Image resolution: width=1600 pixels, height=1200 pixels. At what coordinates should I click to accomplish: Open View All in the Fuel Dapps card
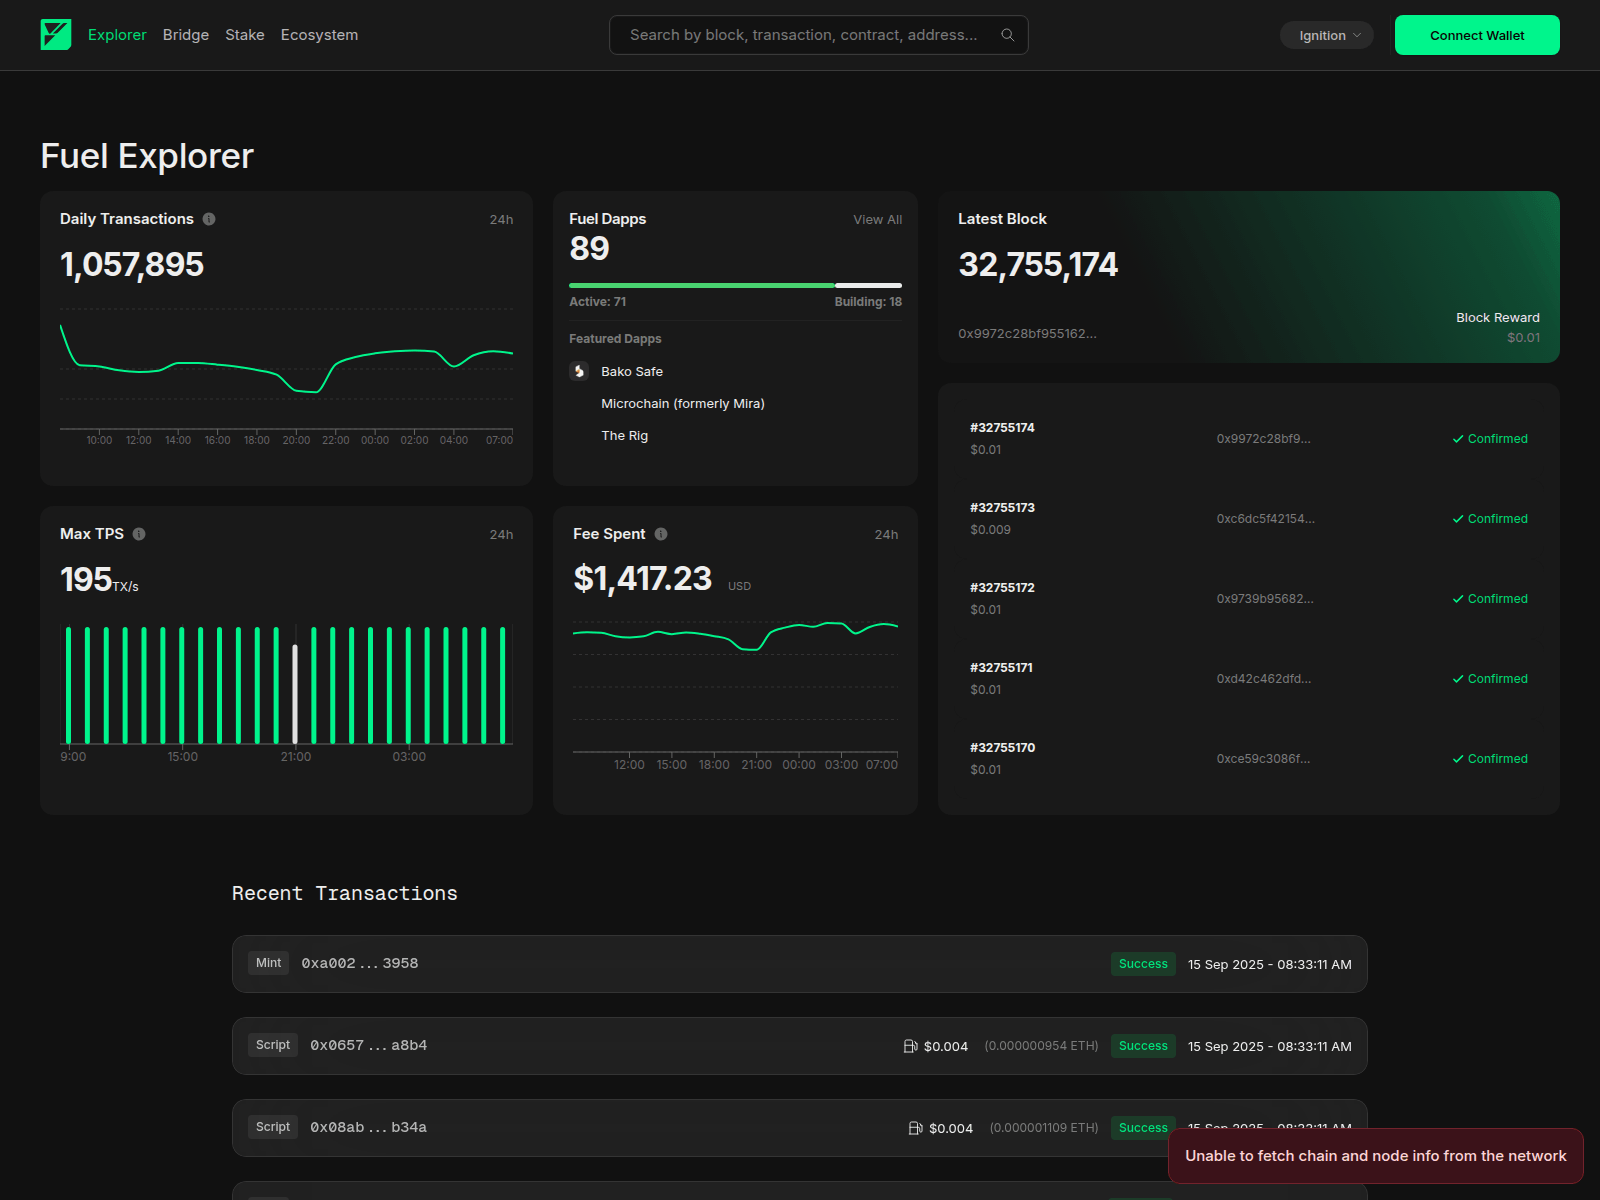(x=877, y=219)
